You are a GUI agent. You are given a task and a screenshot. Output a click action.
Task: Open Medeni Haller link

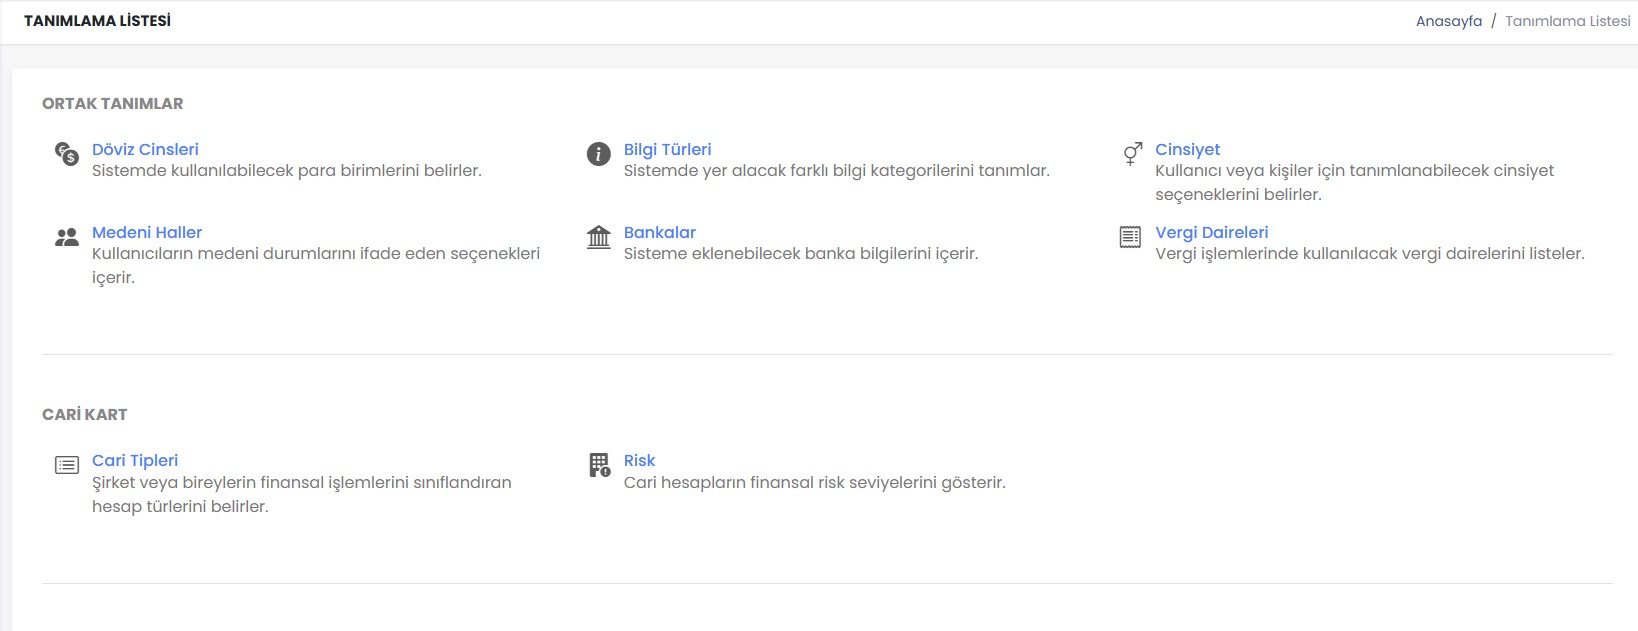147,232
